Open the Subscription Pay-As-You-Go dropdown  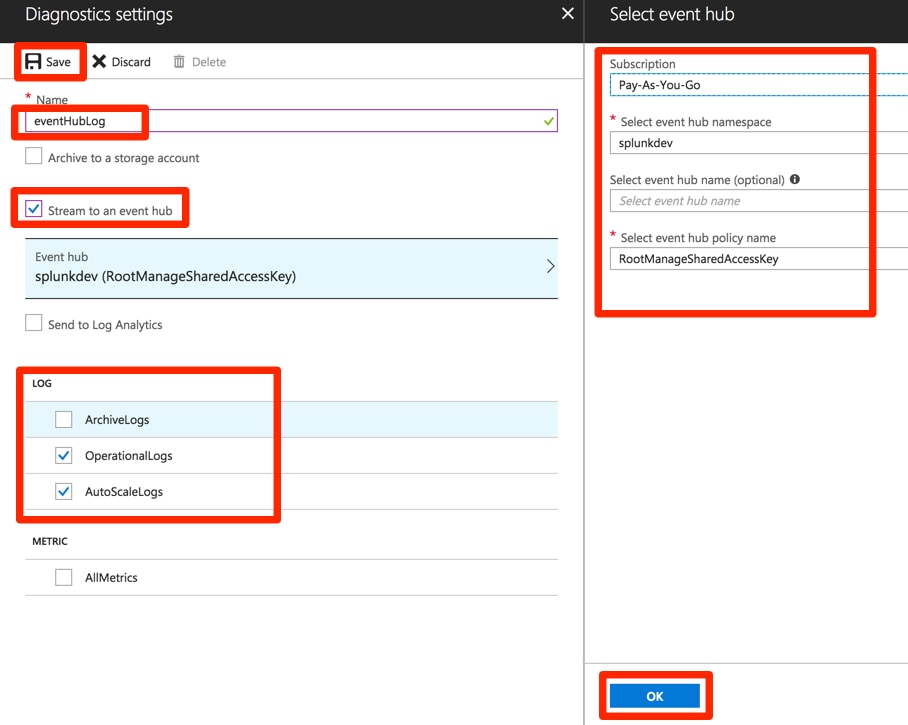tap(759, 85)
